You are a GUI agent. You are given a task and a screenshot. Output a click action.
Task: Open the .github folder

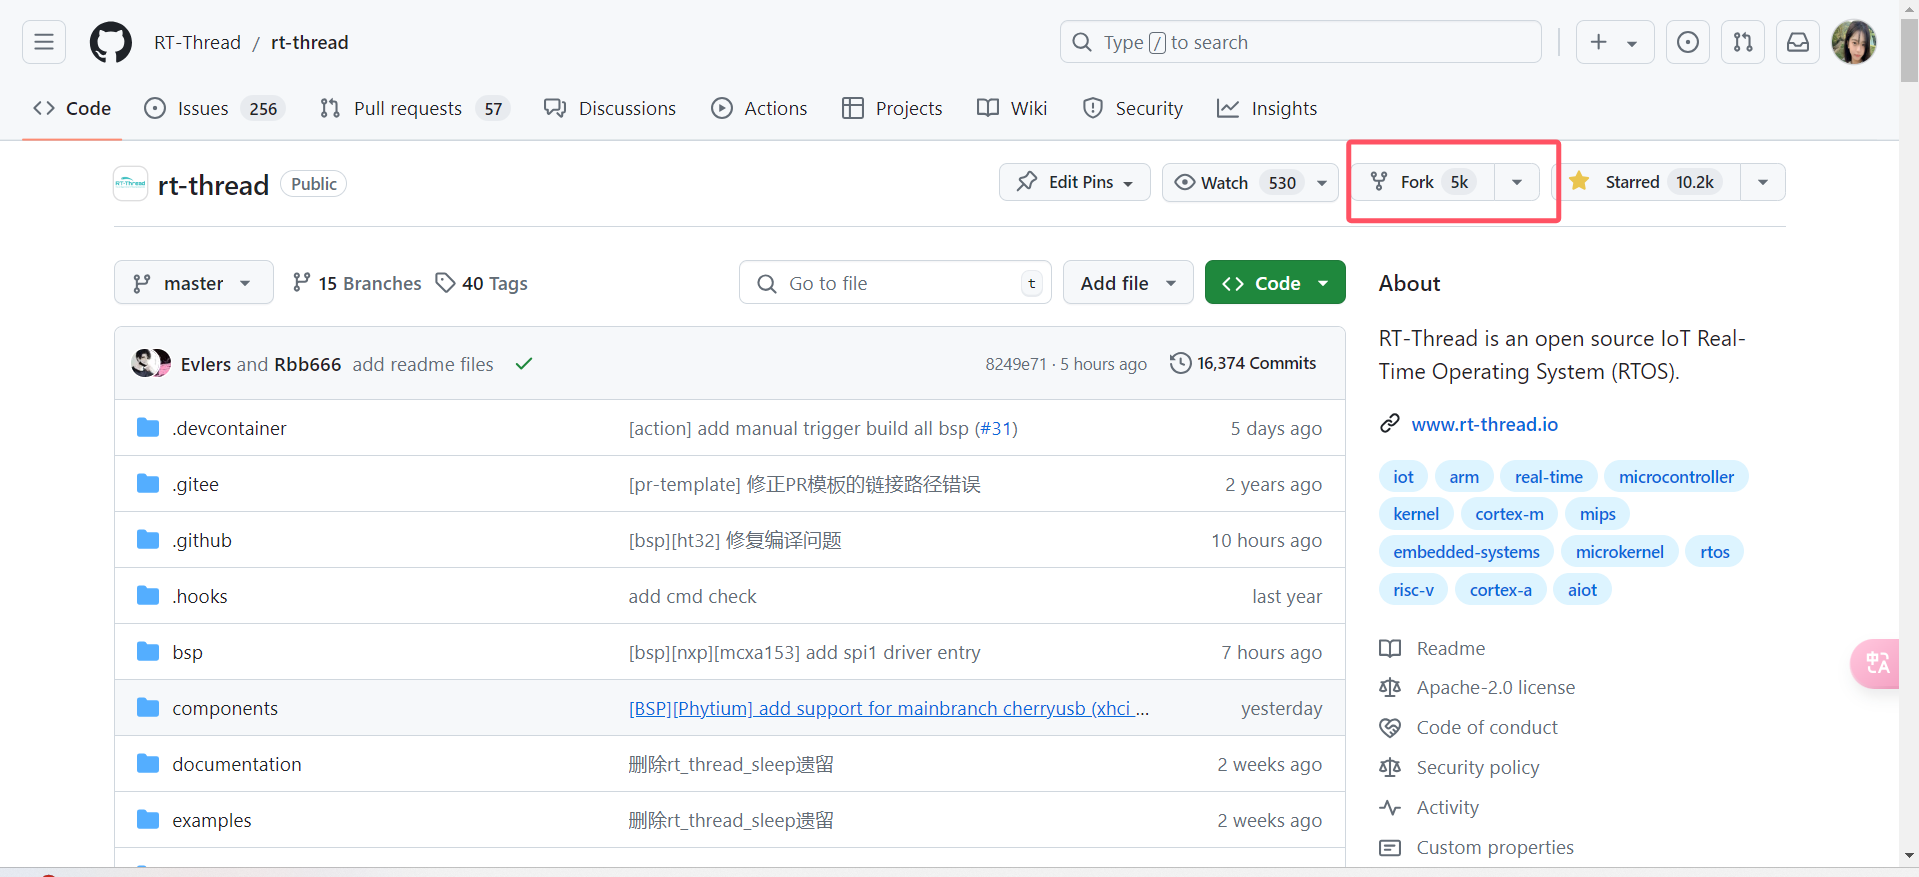tap(202, 540)
